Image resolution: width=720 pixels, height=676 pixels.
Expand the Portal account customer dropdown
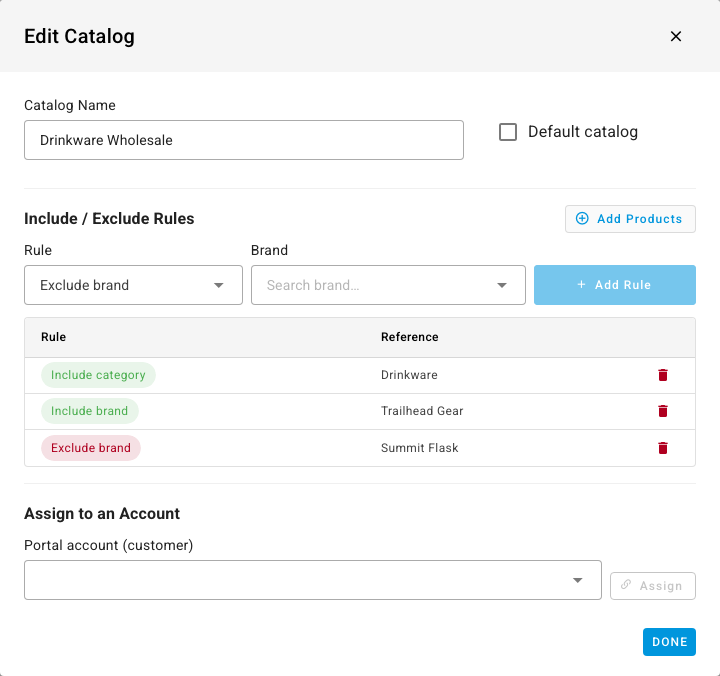click(x=313, y=580)
